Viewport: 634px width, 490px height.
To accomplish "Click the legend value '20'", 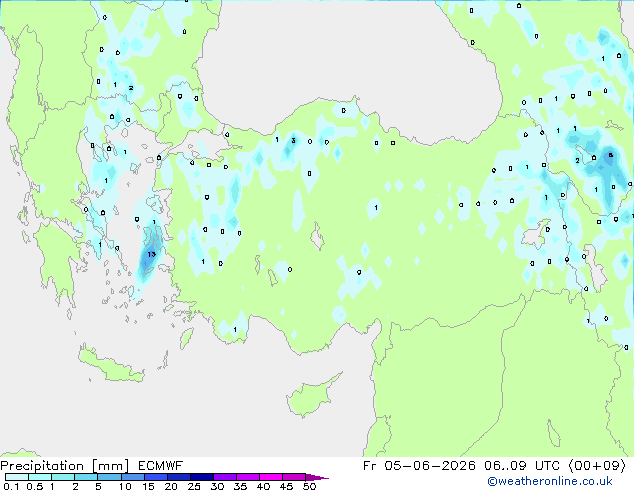I will tap(171, 486).
